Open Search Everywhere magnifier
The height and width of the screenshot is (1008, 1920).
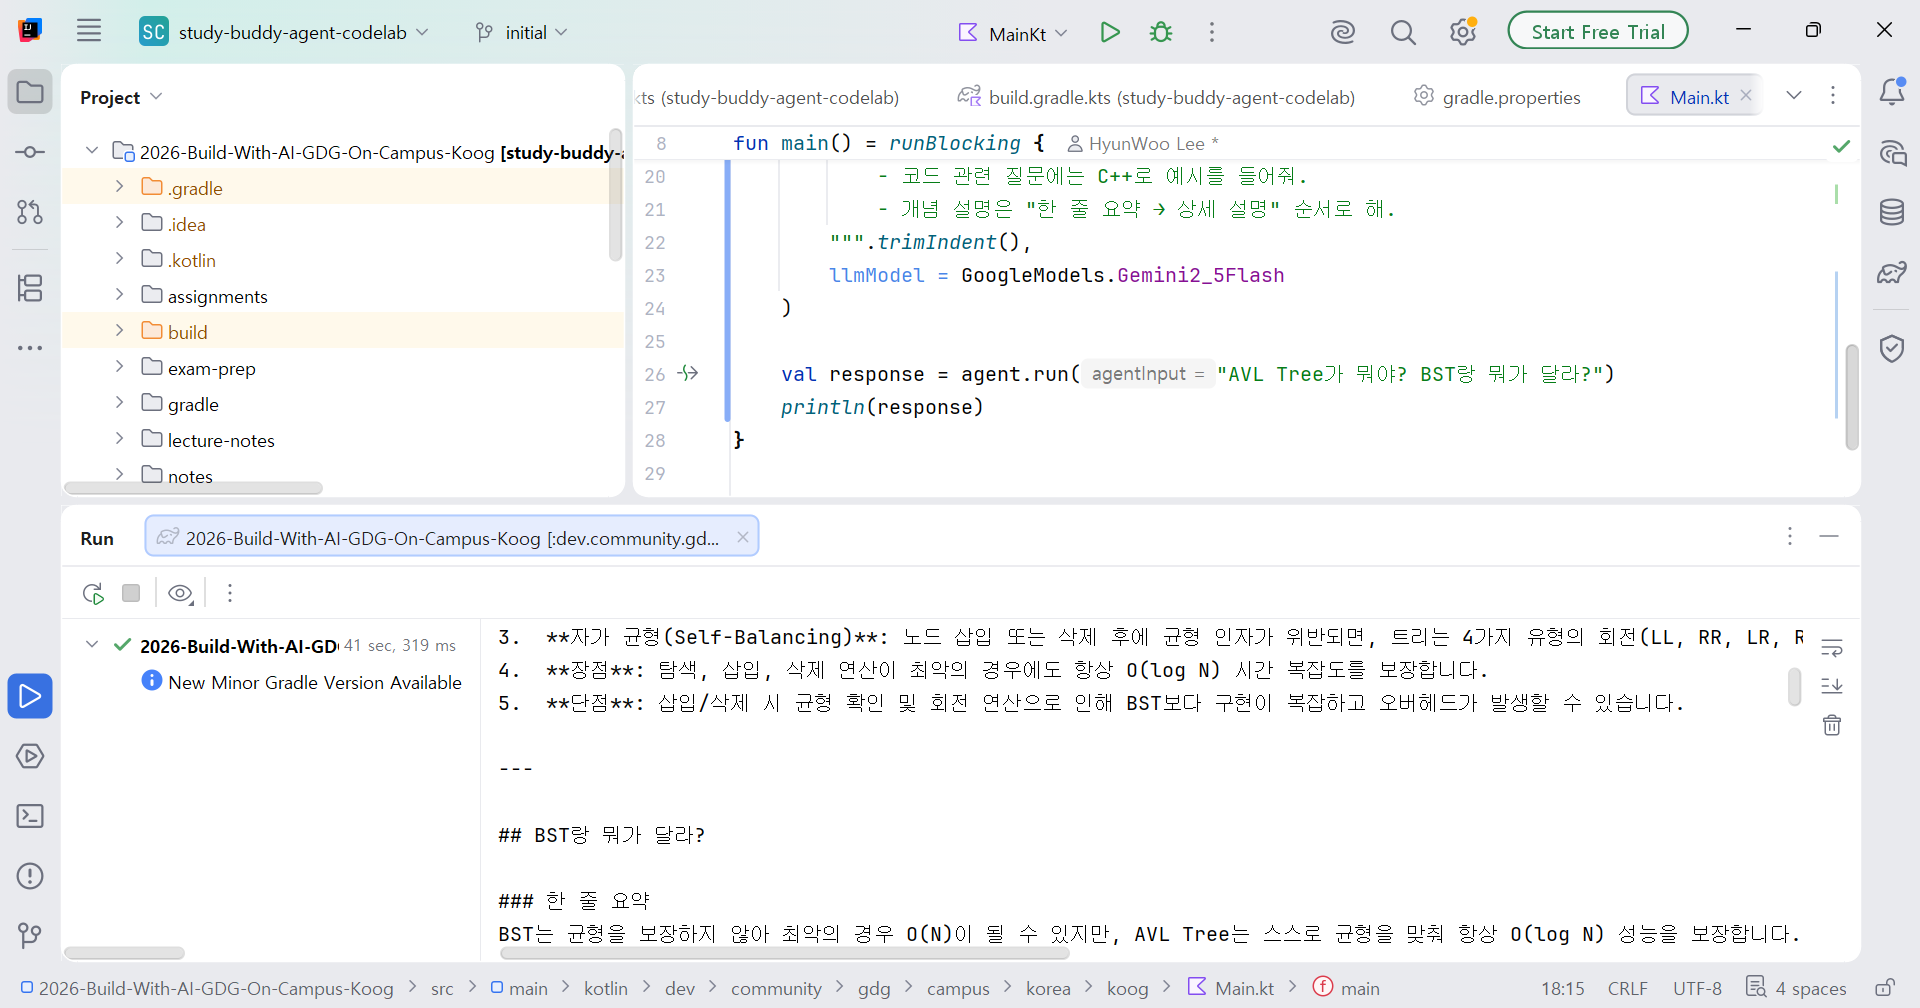click(x=1403, y=32)
